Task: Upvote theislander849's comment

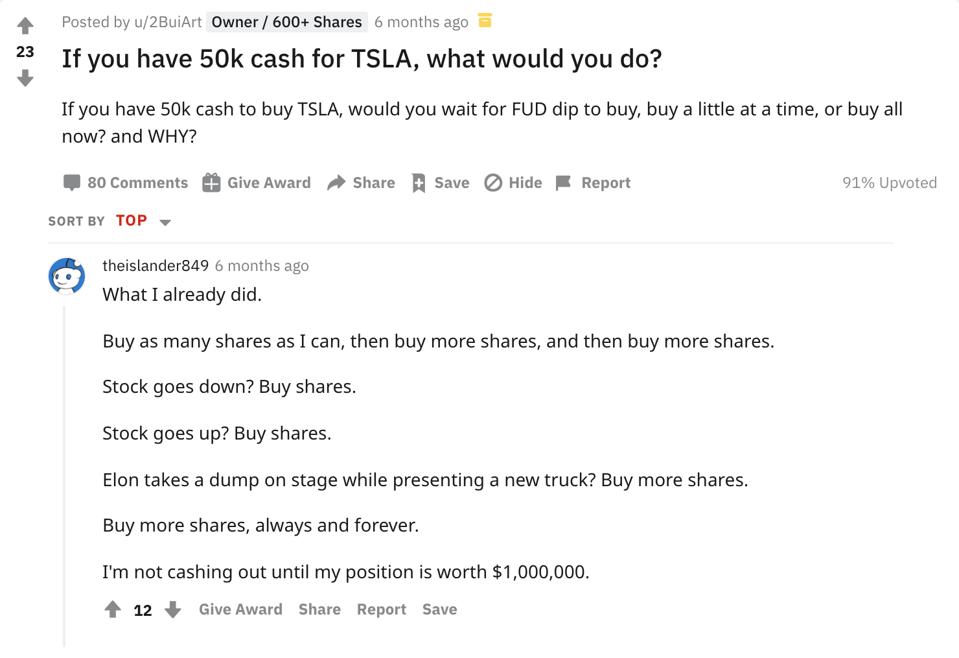Action: click(x=113, y=609)
